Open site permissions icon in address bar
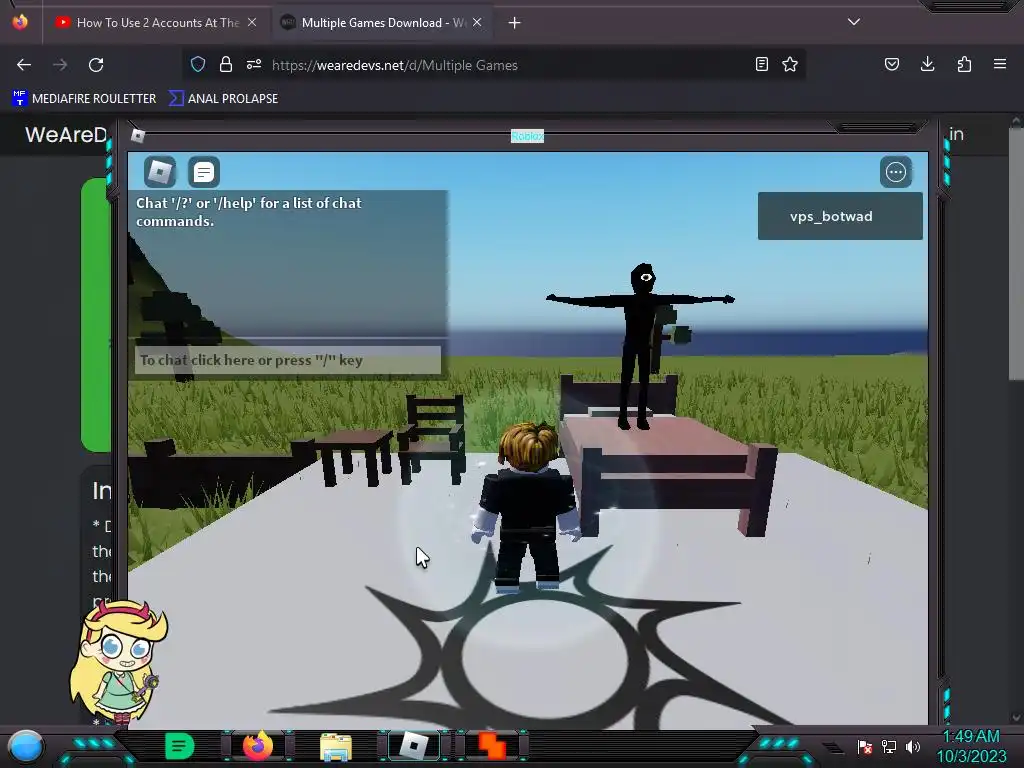Screen dimensions: 1024x768 click(x=254, y=64)
